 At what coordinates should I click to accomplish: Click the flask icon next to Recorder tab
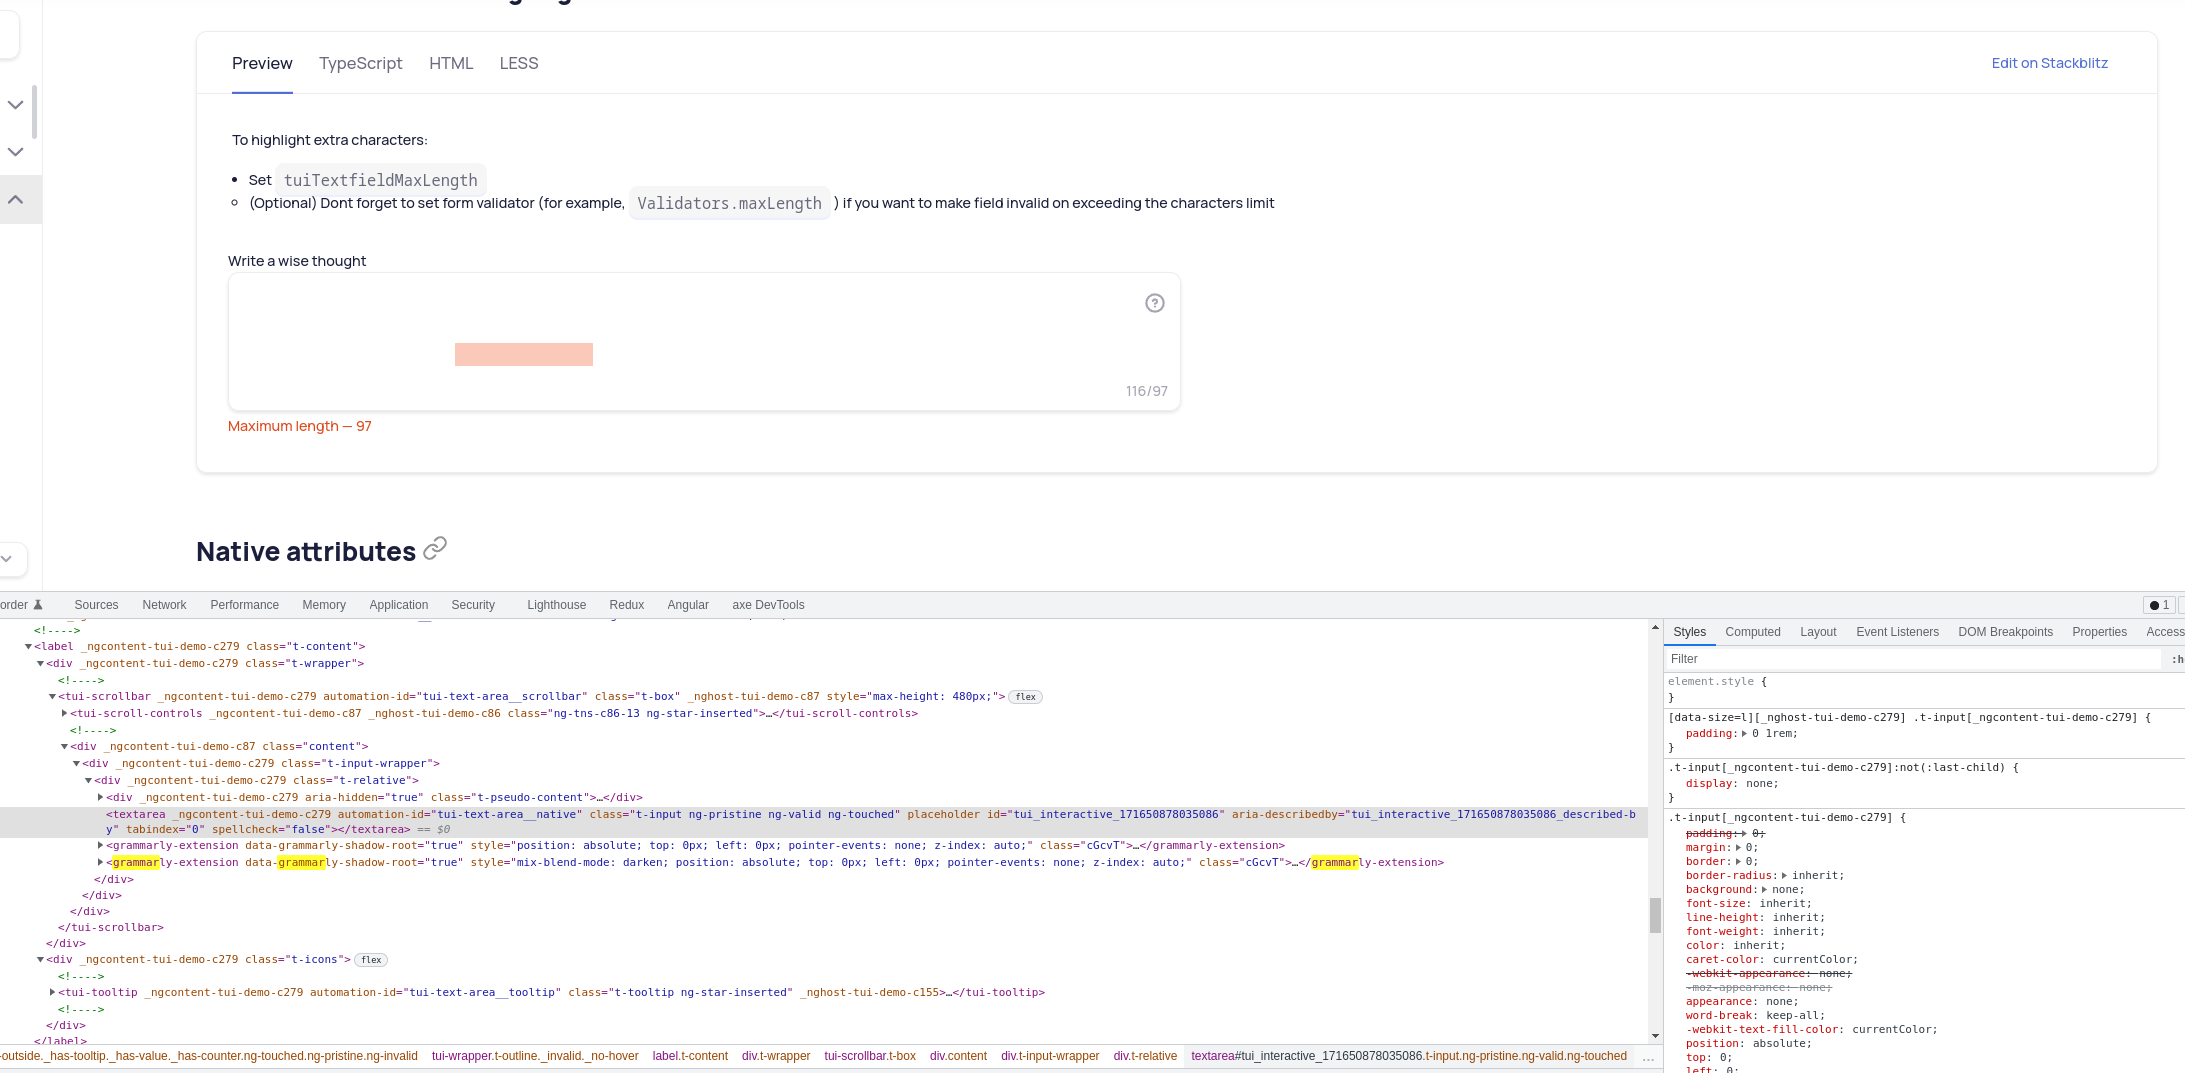coord(38,605)
